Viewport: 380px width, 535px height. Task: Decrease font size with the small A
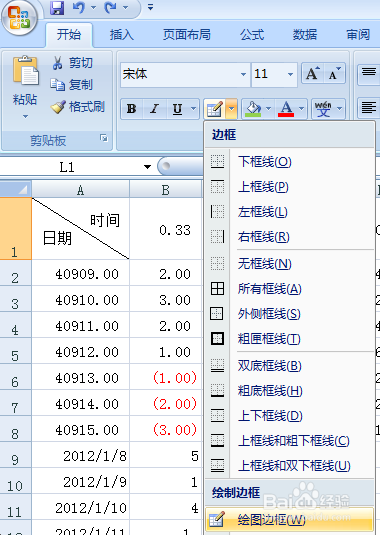point(334,73)
